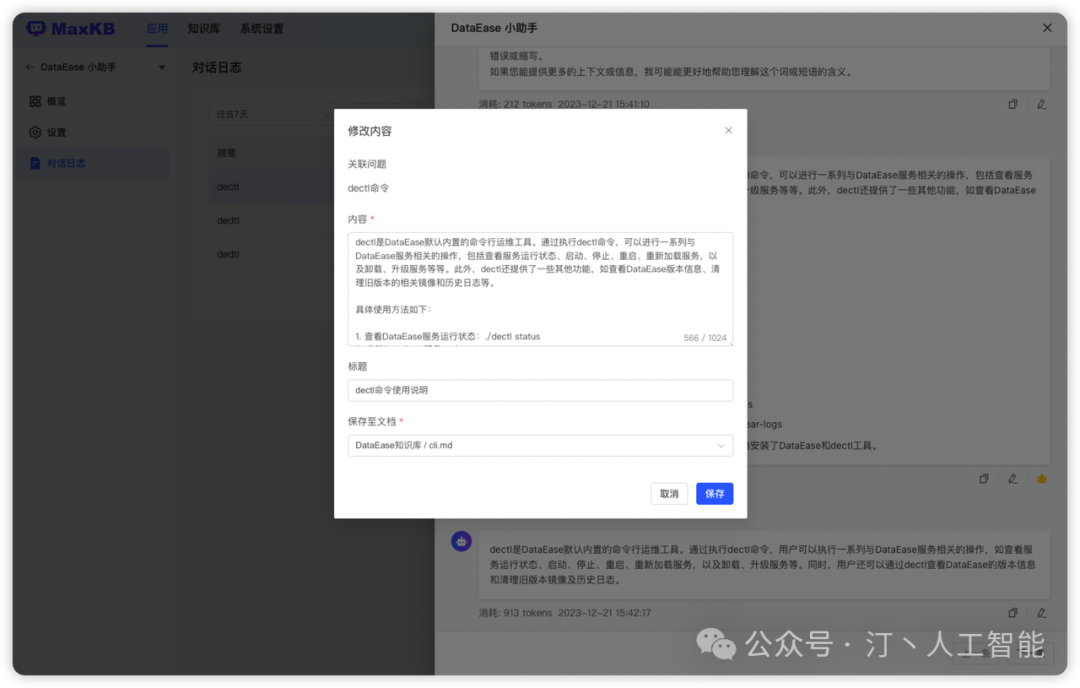Open the 保存至文档 dropdown
The height and width of the screenshot is (688, 1080).
point(540,446)
